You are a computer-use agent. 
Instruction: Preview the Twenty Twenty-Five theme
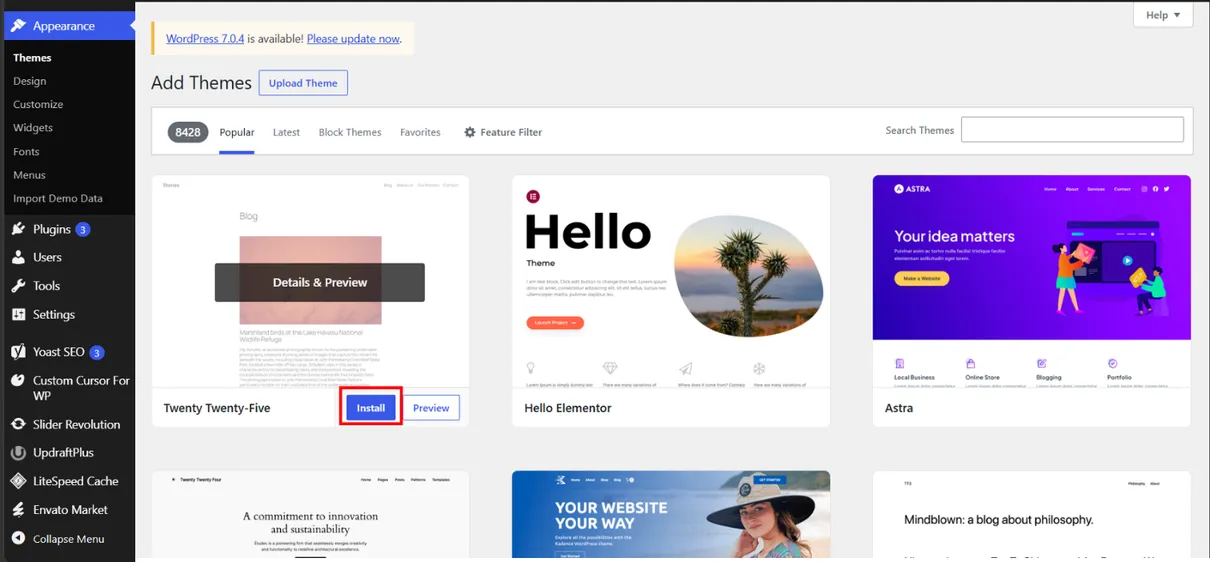(431, 408)
